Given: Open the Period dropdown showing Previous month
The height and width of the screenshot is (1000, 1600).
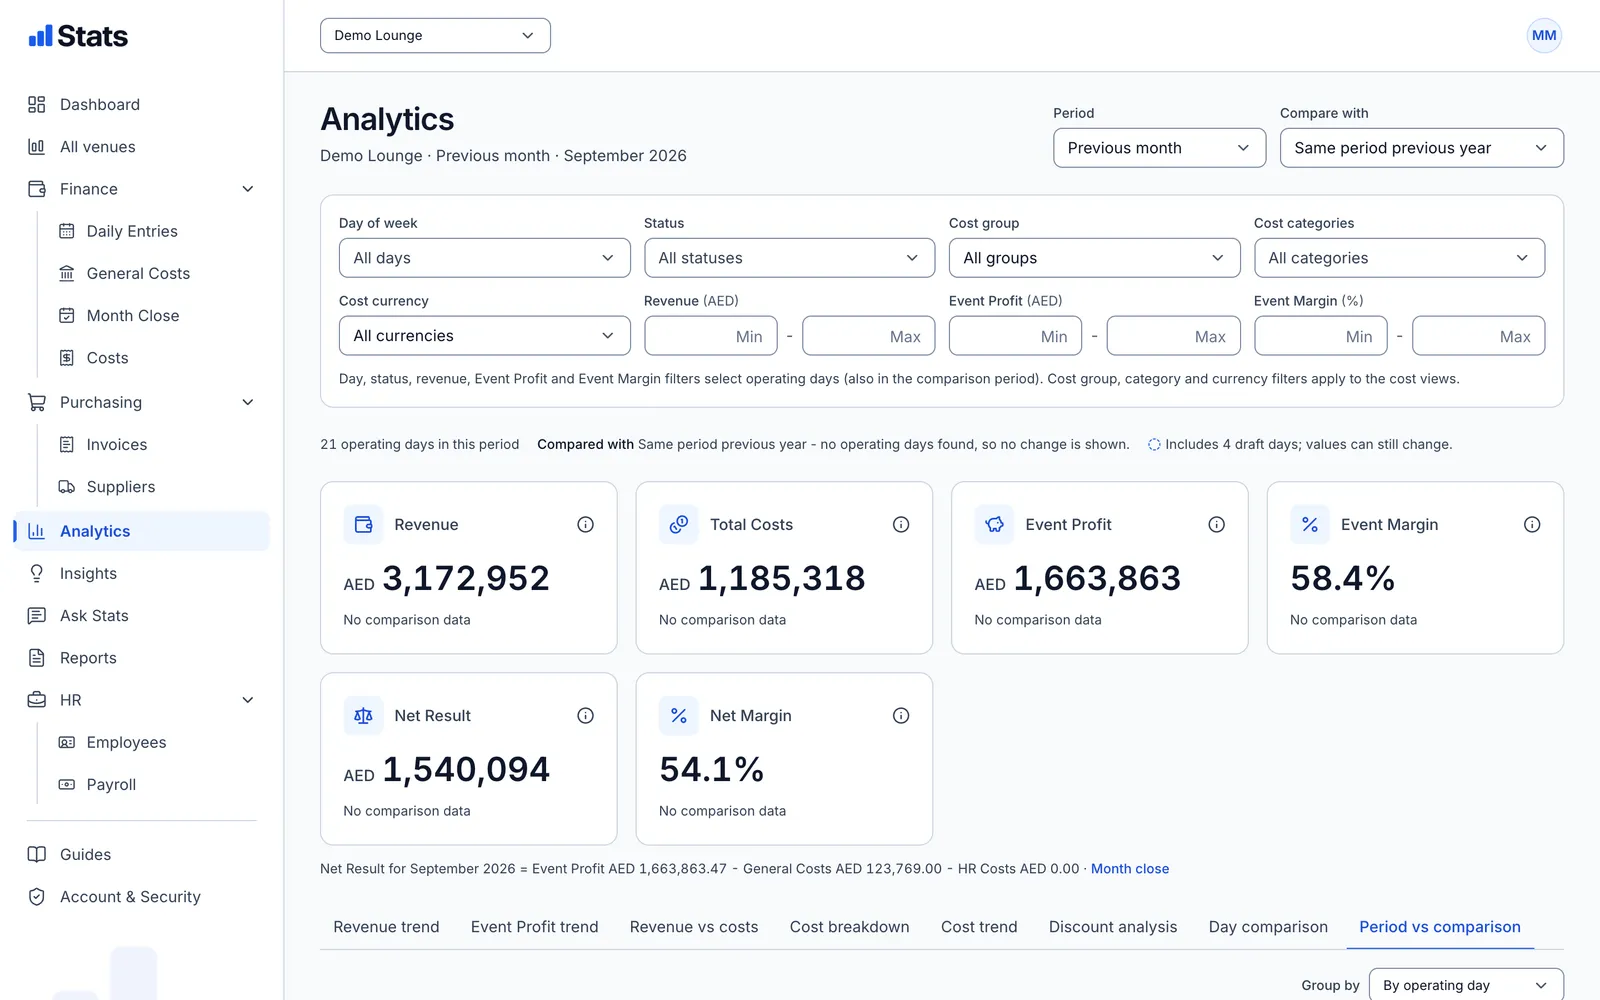Looking at the screenshot, I should pos(1160,148).
